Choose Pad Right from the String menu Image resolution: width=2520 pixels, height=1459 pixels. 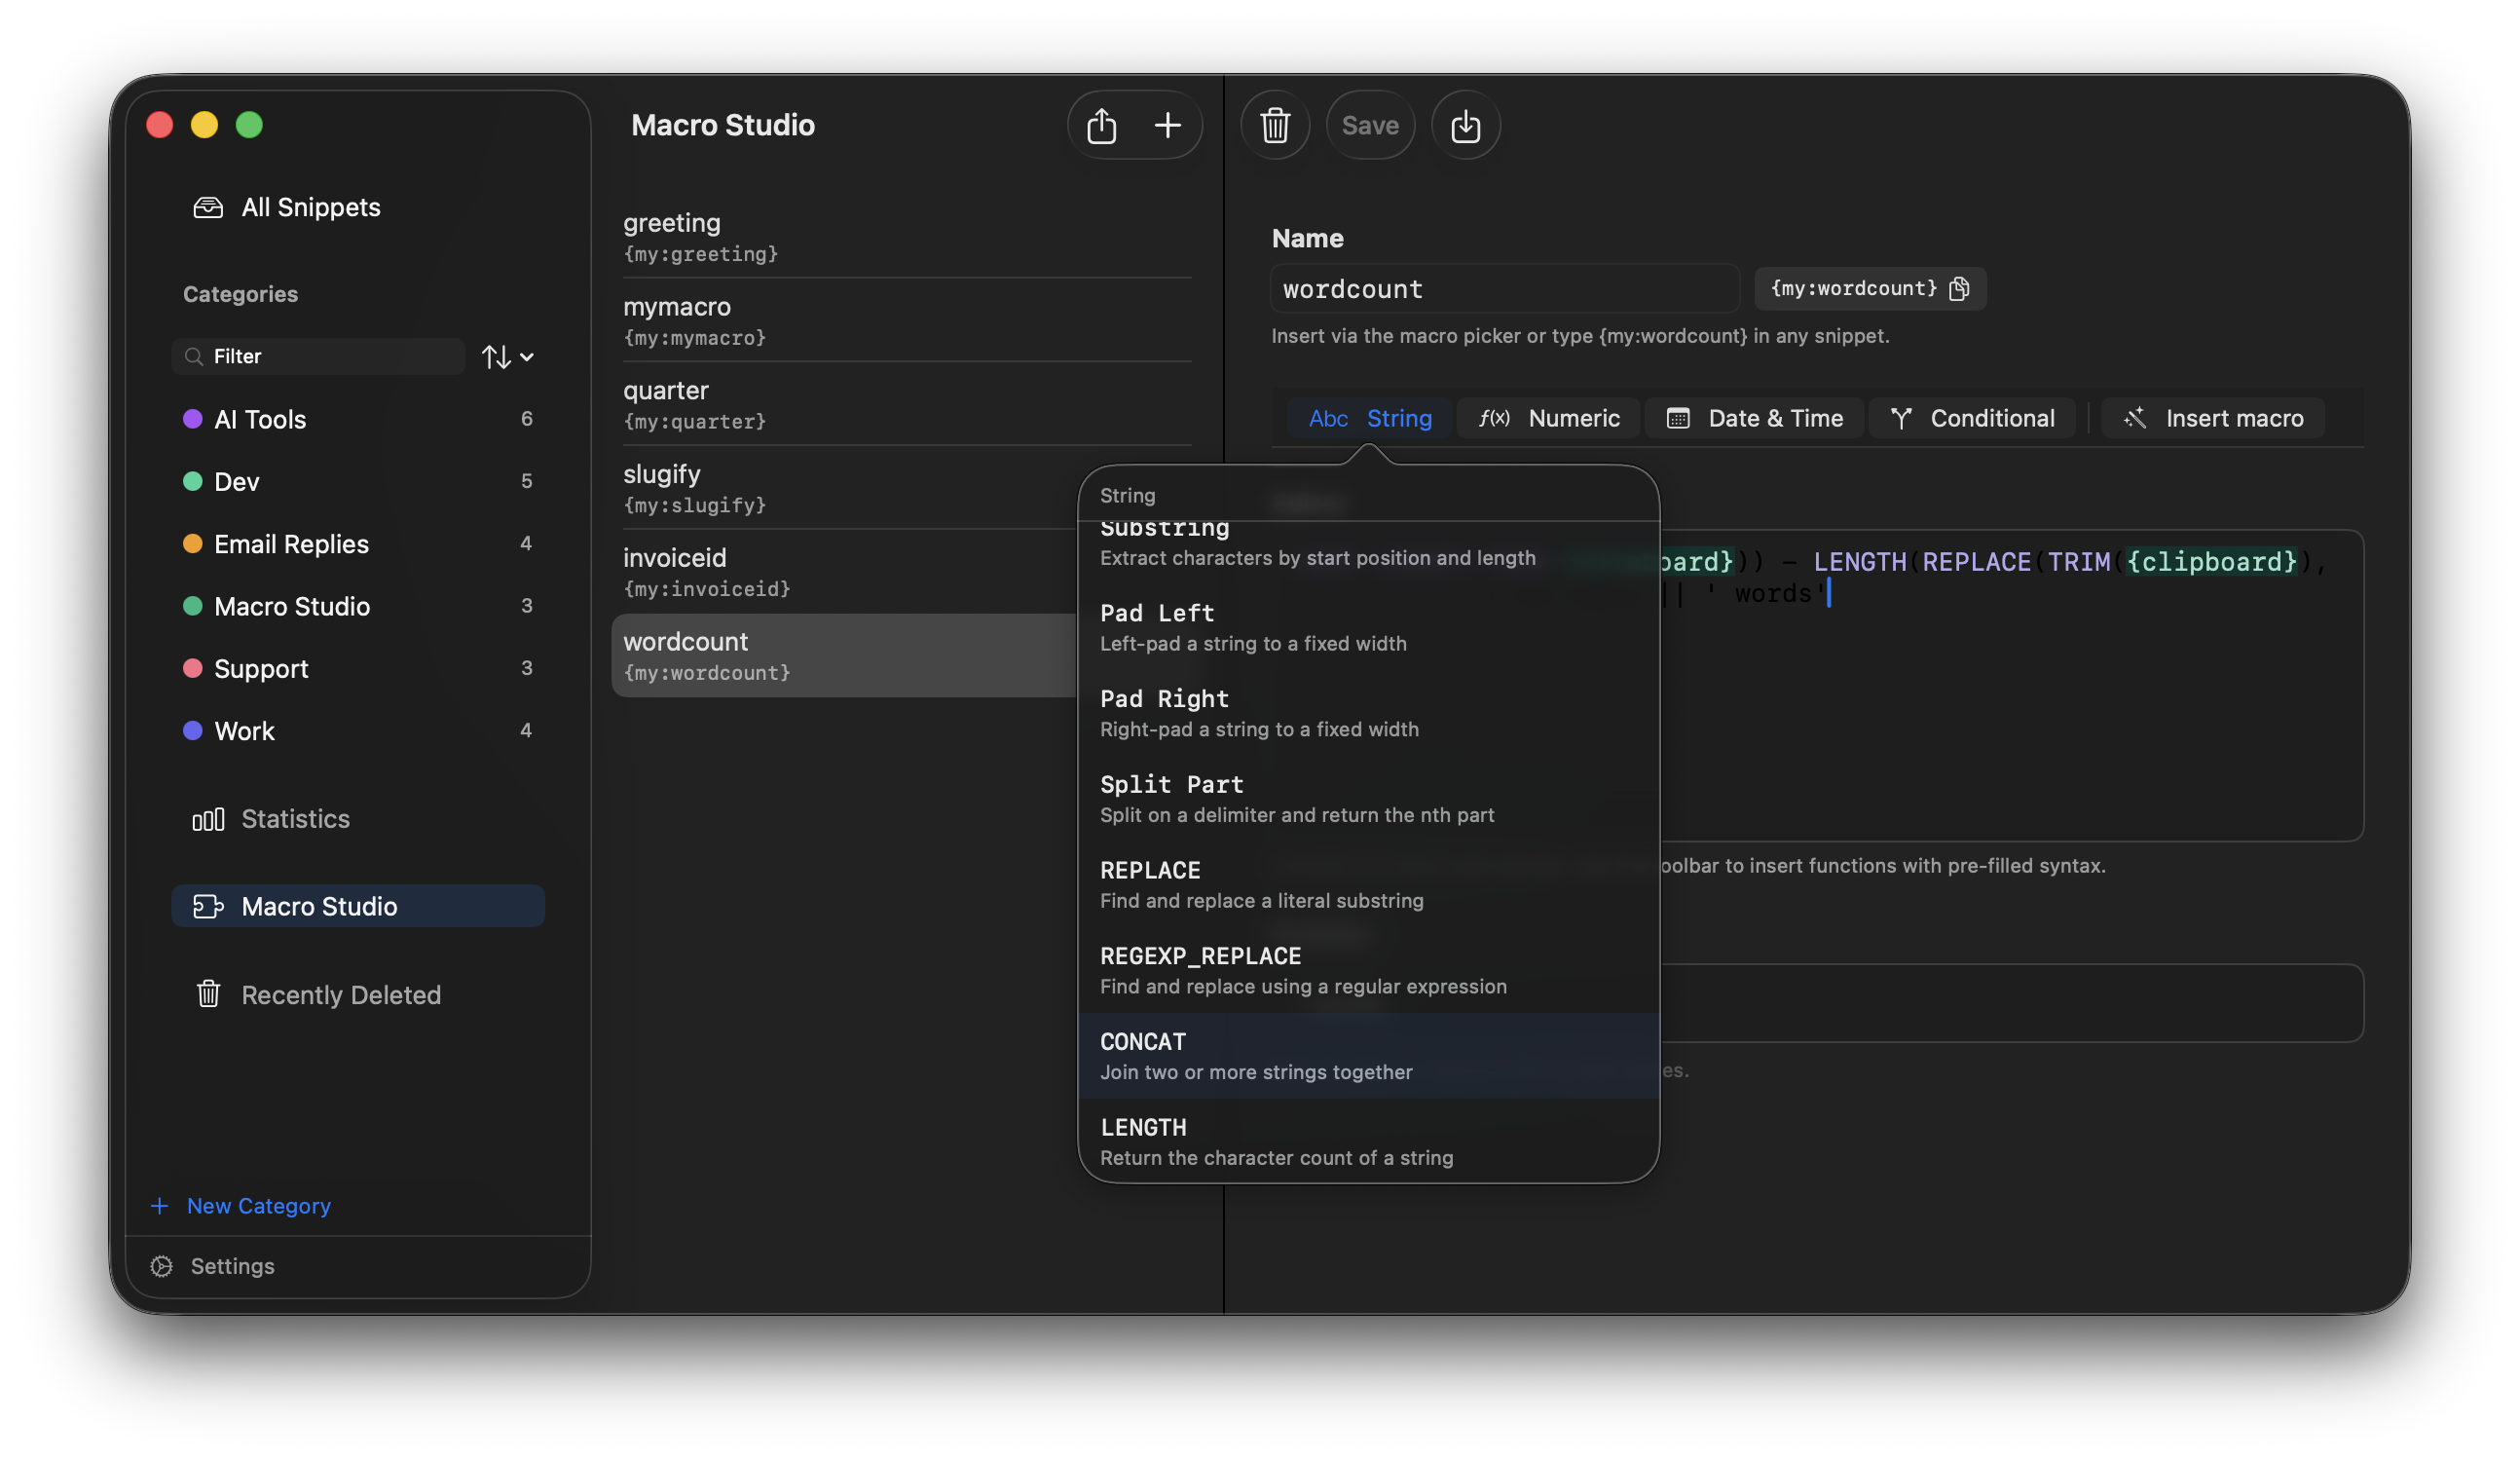1368,714
